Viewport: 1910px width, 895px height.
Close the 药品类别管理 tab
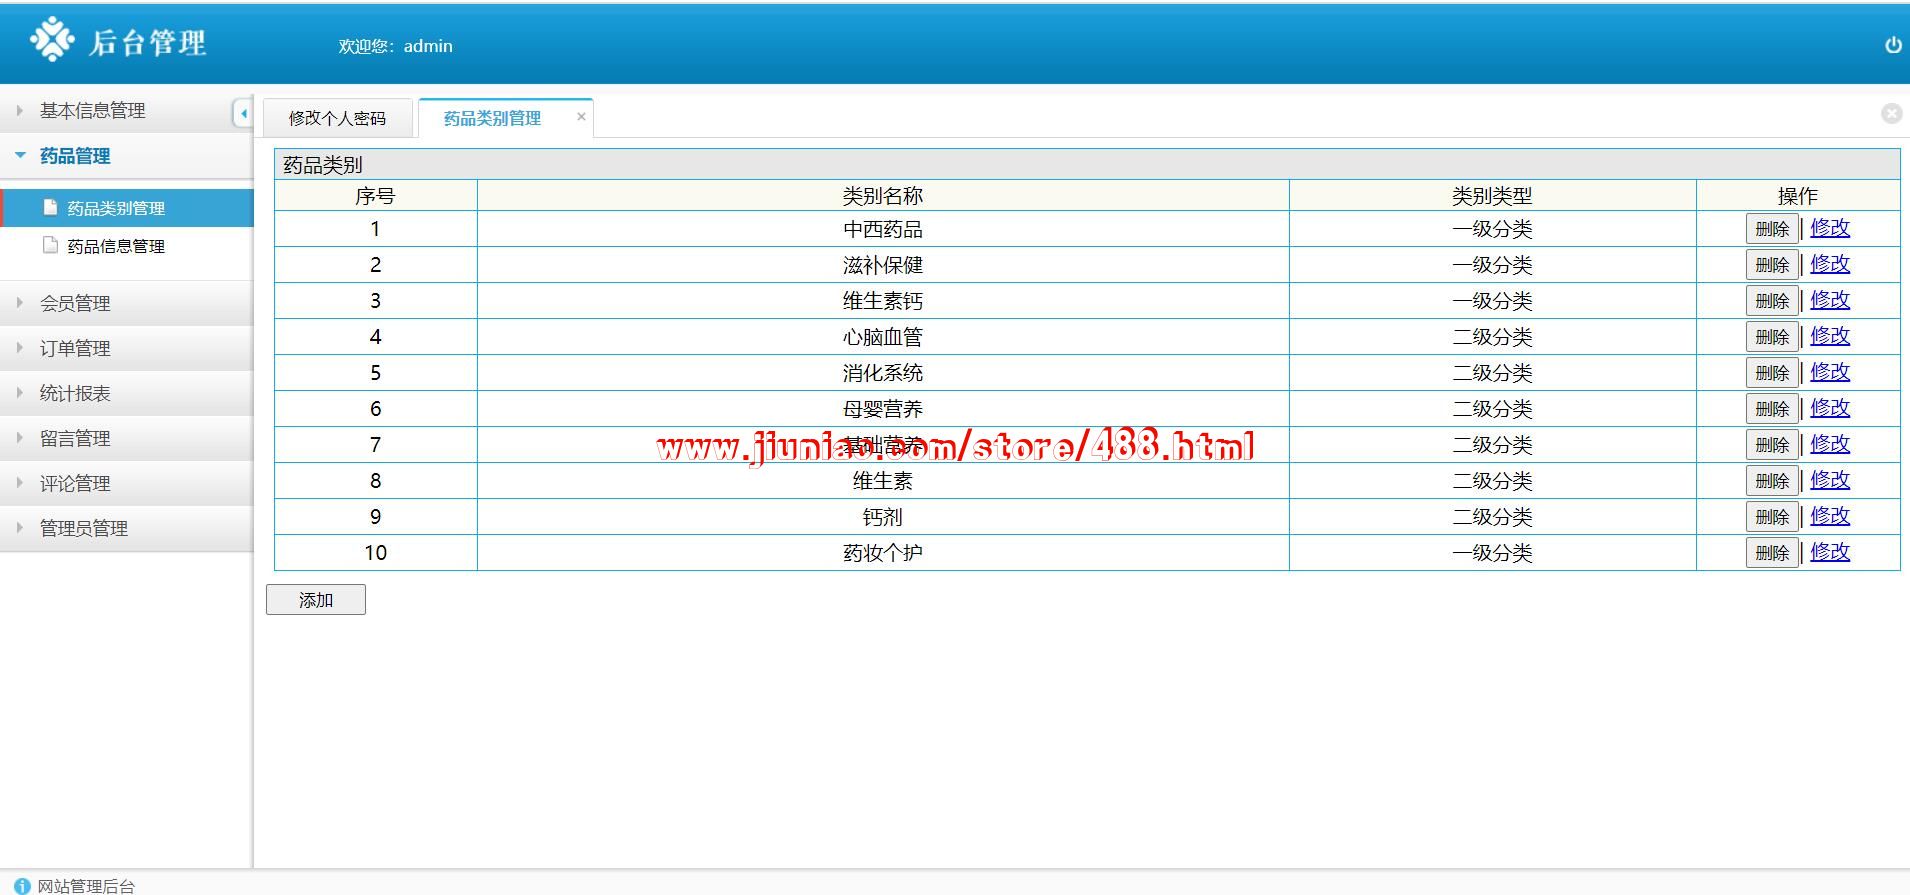click(x=581, y=117)
